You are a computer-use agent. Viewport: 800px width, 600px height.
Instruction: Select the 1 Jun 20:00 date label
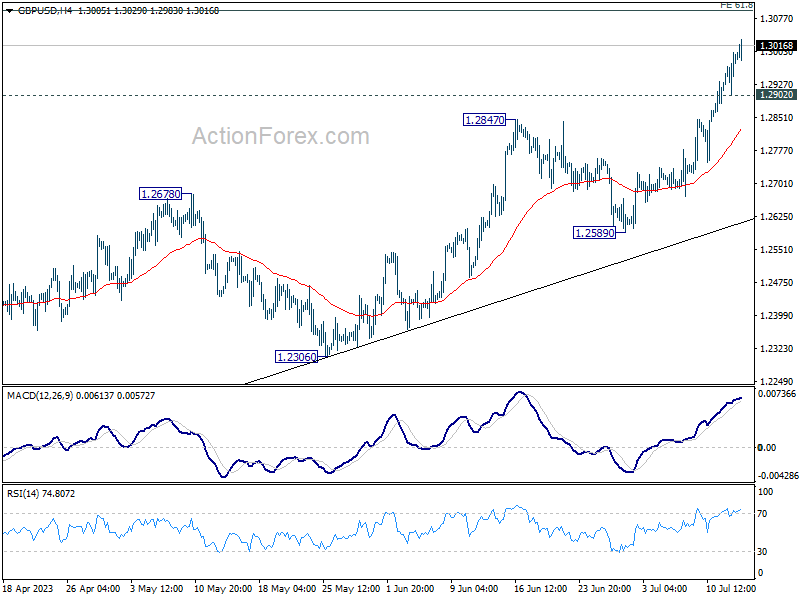[410, 589]
